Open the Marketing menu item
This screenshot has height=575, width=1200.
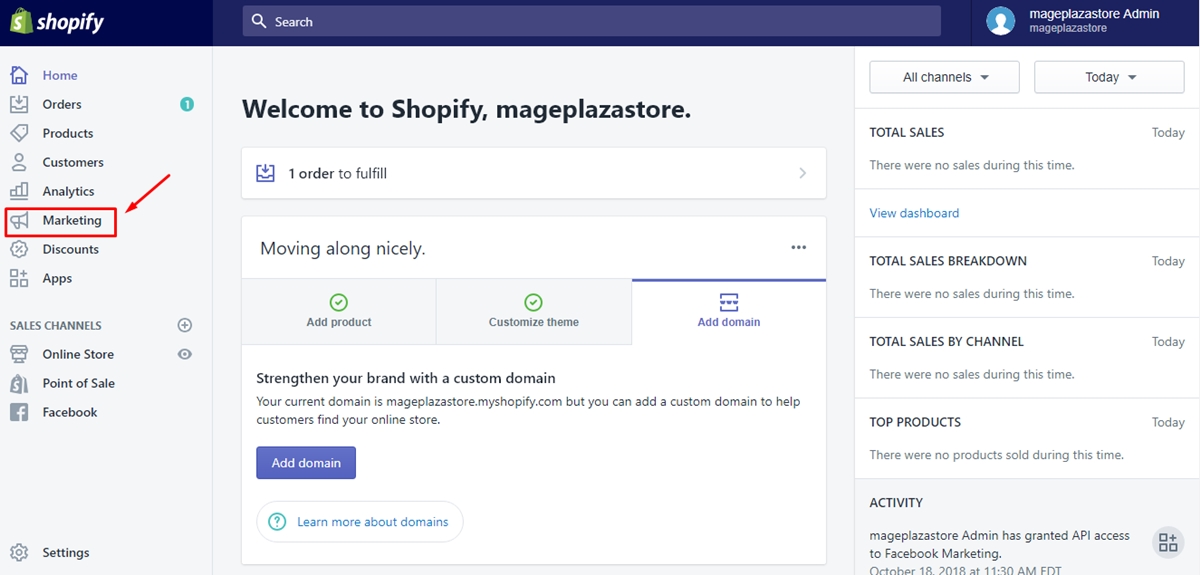[72, 220]
